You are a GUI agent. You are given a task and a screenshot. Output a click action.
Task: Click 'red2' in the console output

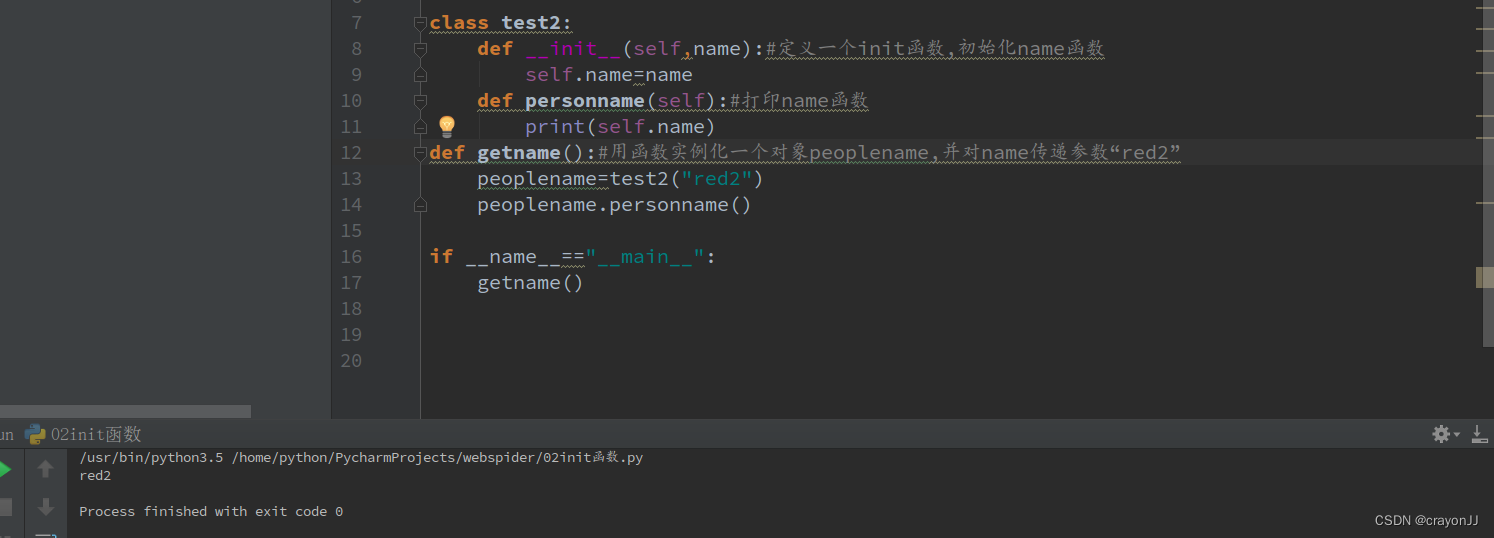click(x=95, y=476)
